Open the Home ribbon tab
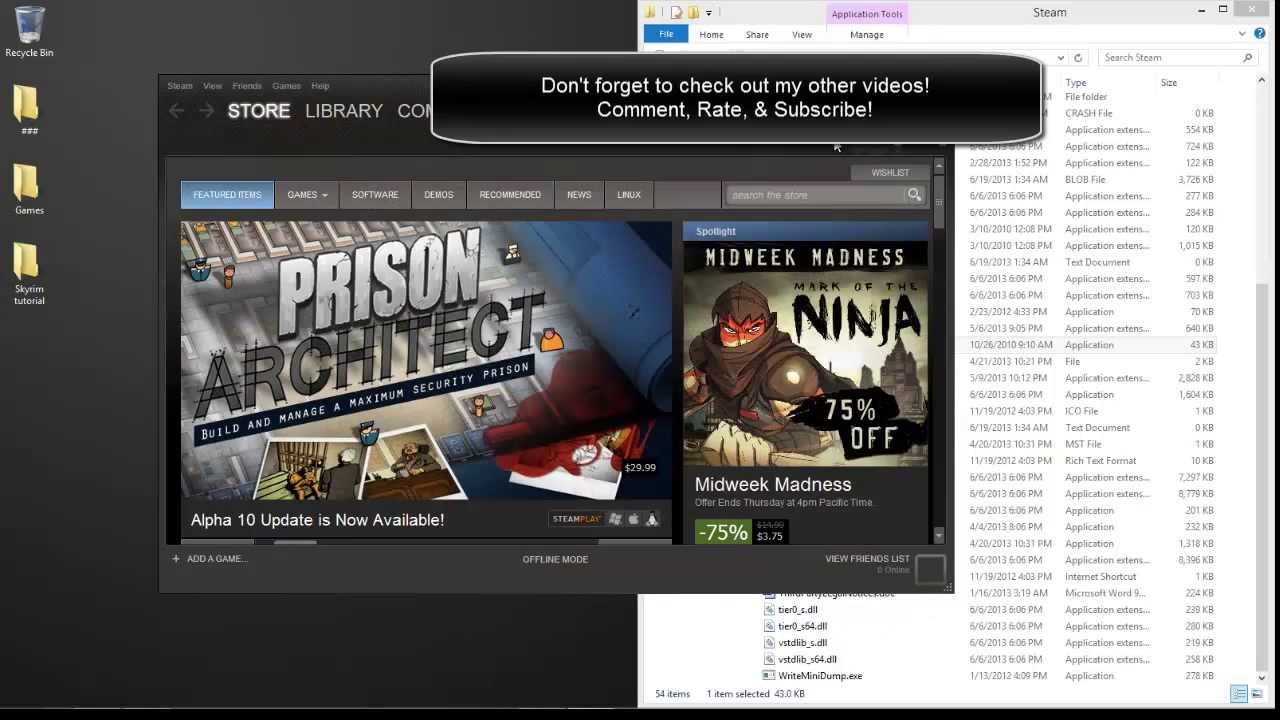This screenshot has width=1280, height=720. [711, 35]
